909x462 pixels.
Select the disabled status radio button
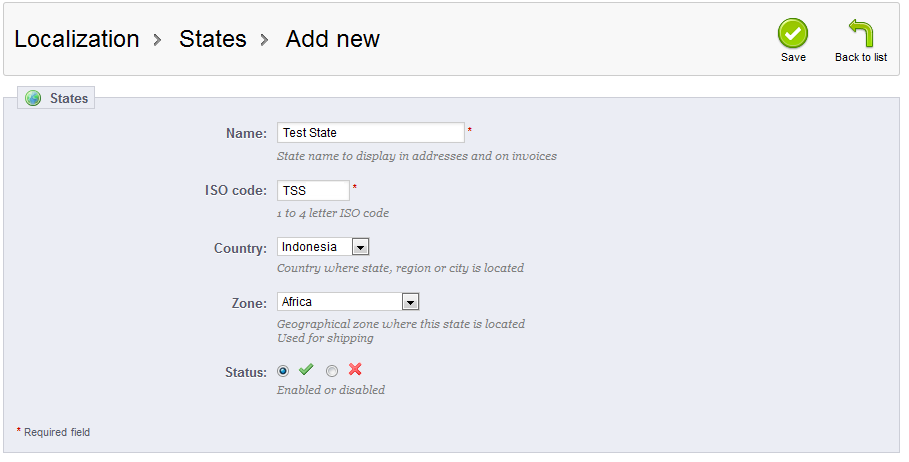click(332, 371)
